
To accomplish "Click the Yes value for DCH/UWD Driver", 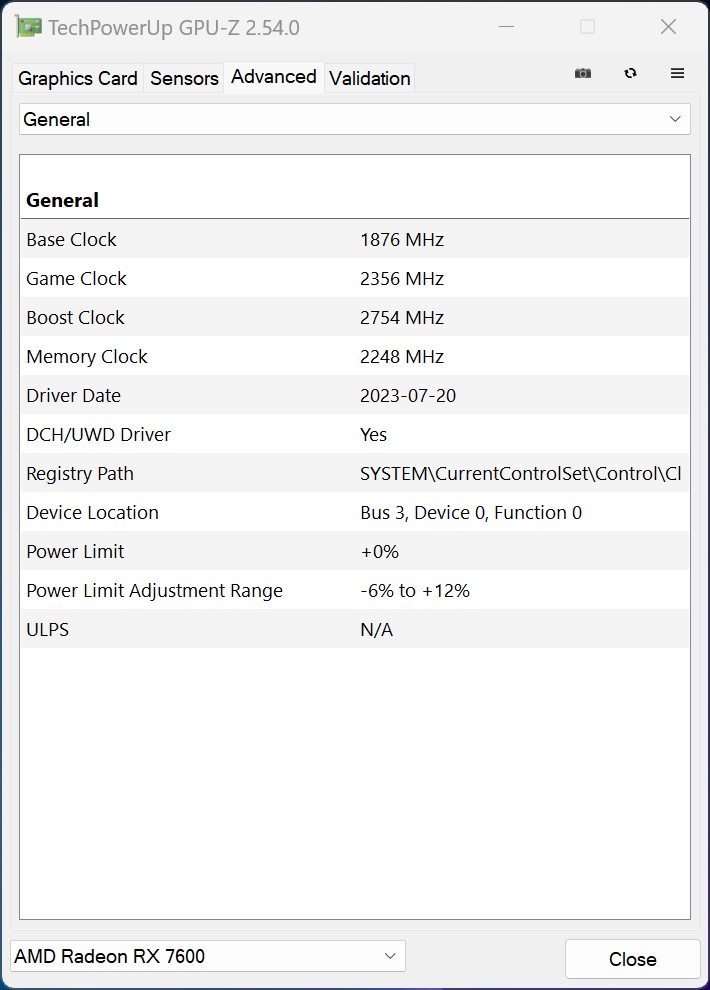I will (374, 434).
